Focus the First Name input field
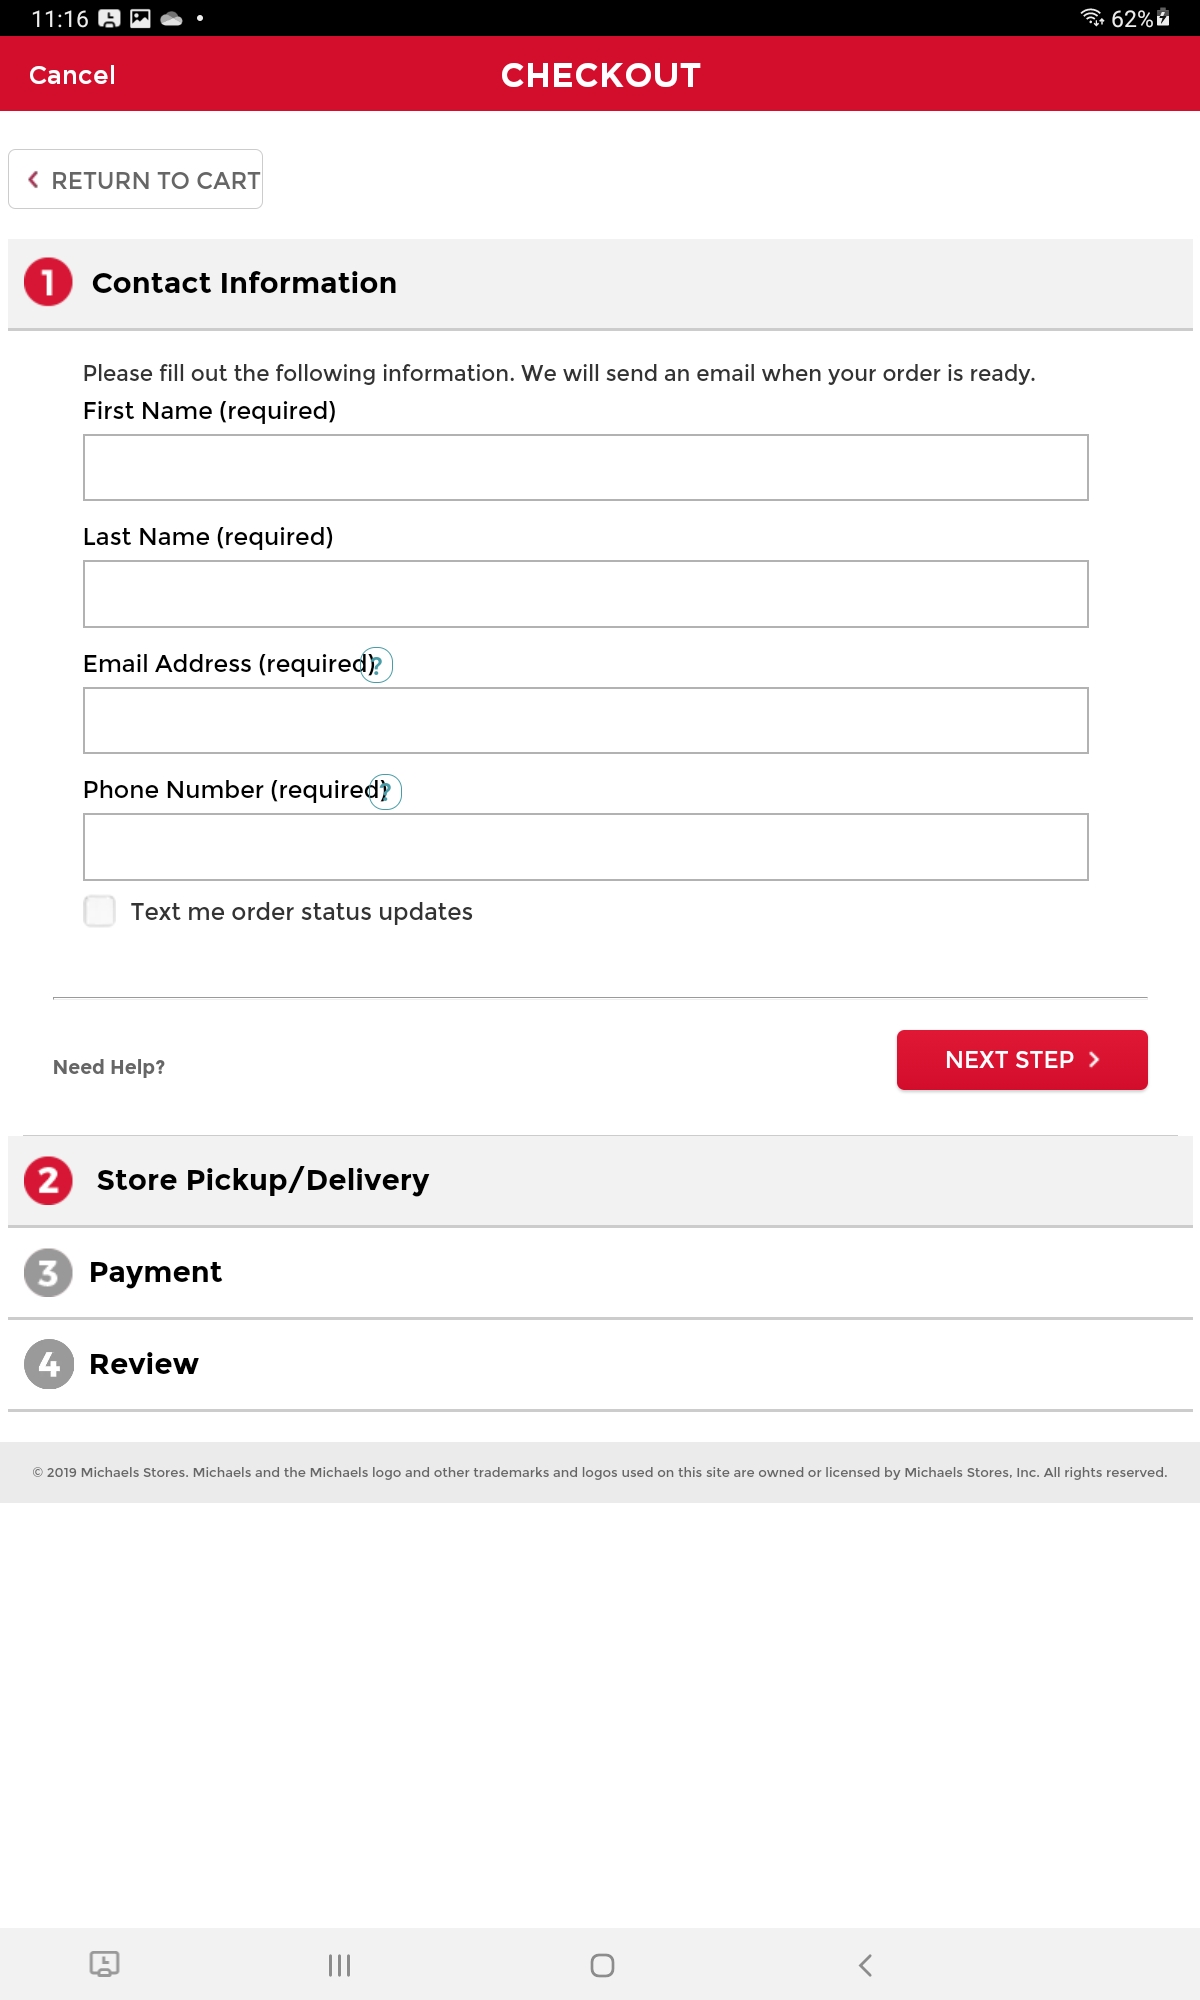Image resolution: width=1200 pixels, height=2000 pixels. pos(586,467)
